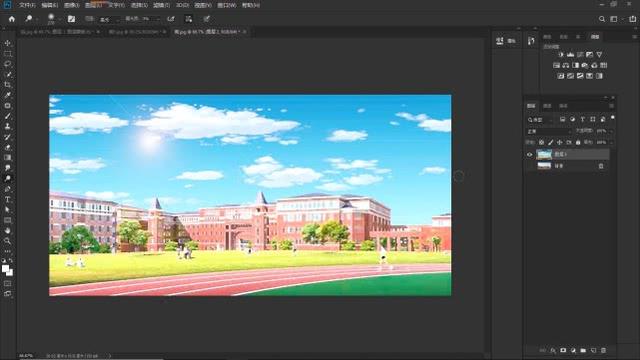The height and width of the screenshot is (360, 640).
Task: Toggle pen pressure control in options bar
Action: pos(207,19)
